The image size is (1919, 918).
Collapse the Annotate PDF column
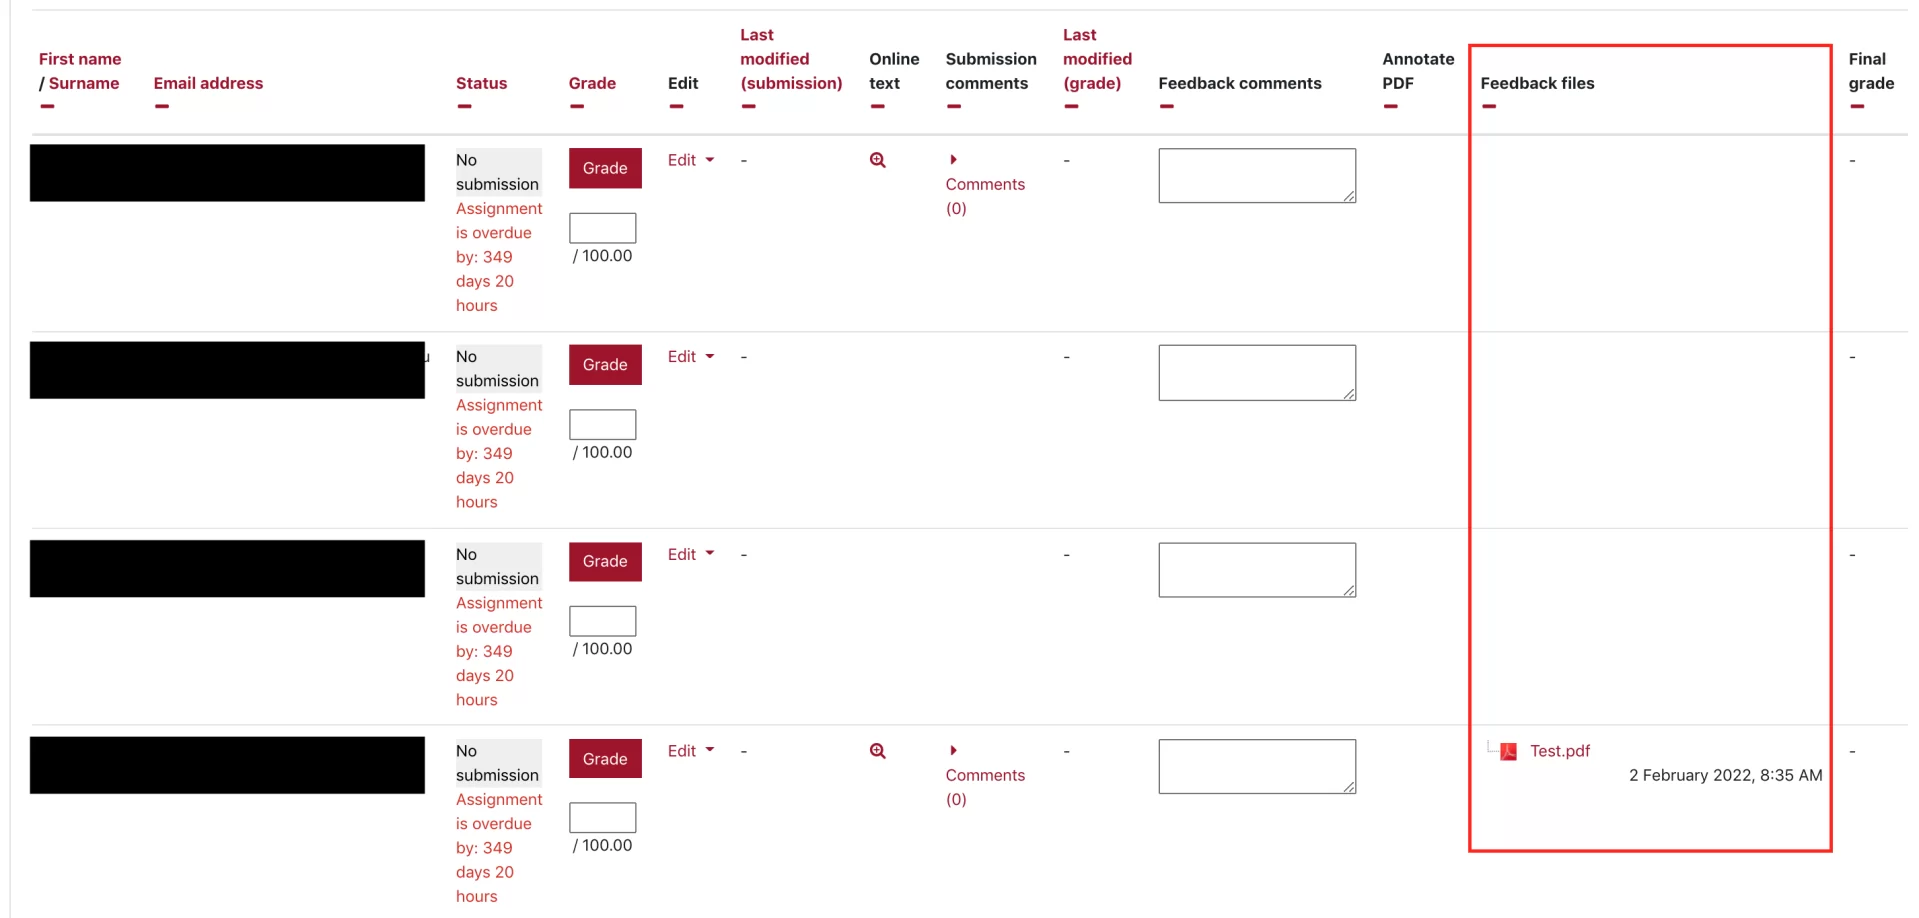[x=1390, y=106]
